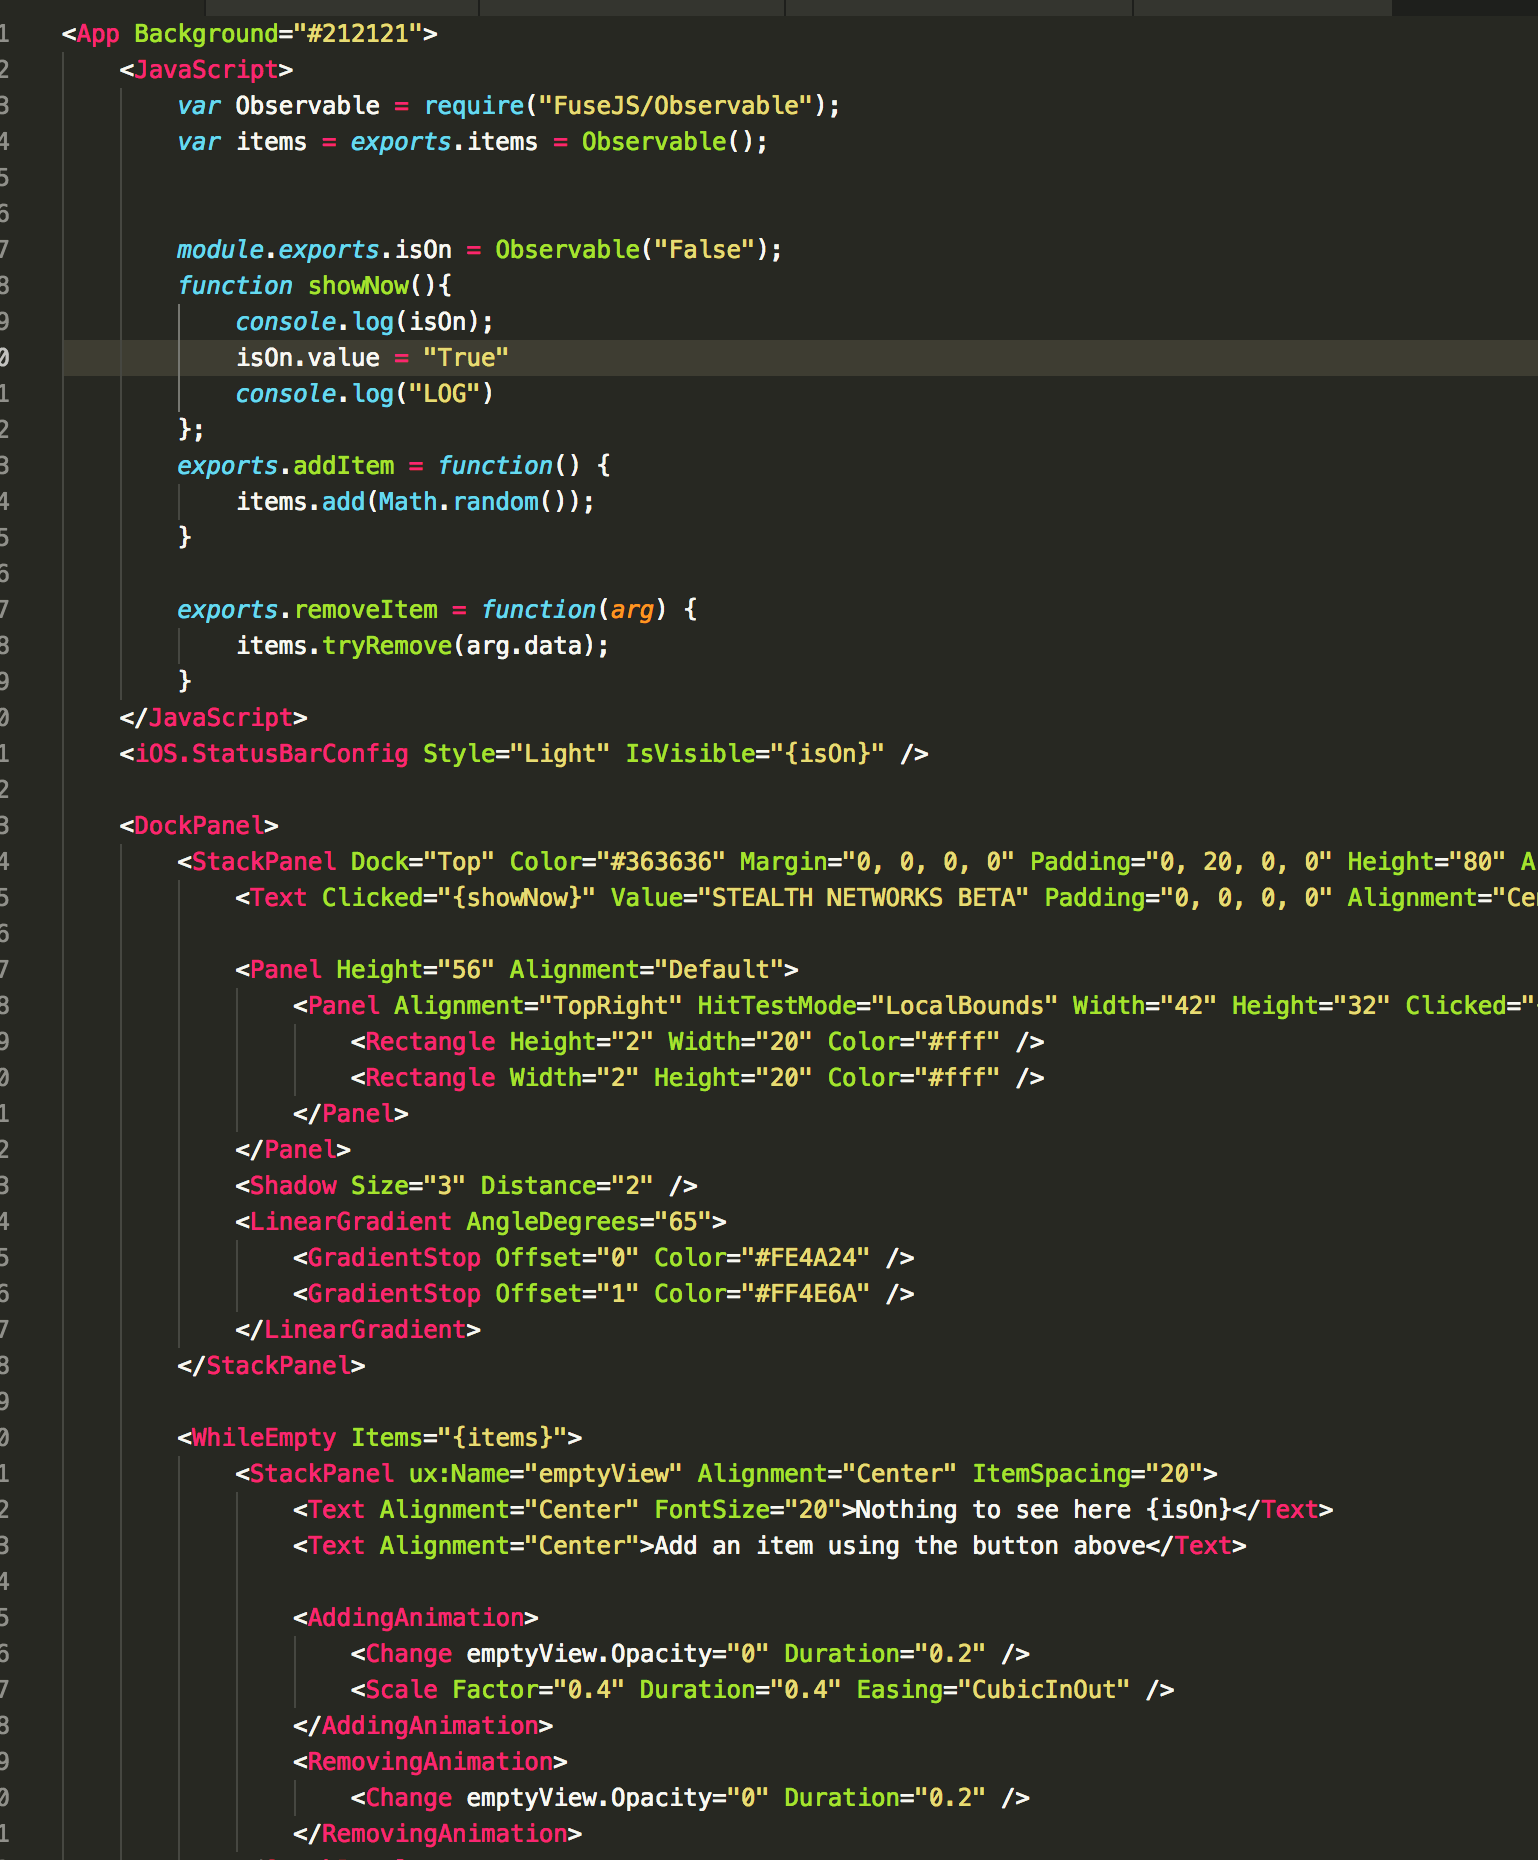Click the orange arg parameter in removeItem

pos(631,610)
